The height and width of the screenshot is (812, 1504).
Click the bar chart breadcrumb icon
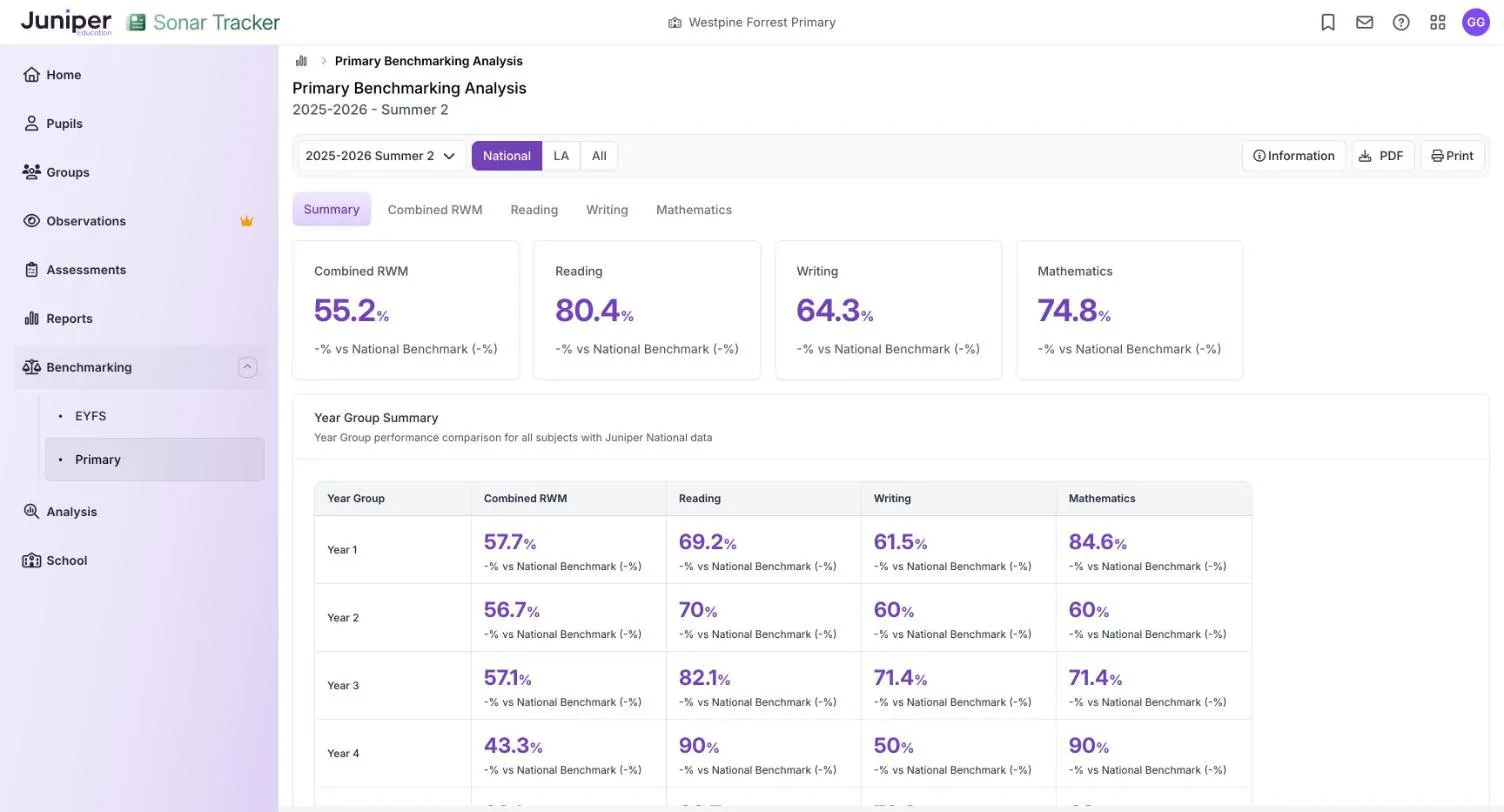(301, 61)
